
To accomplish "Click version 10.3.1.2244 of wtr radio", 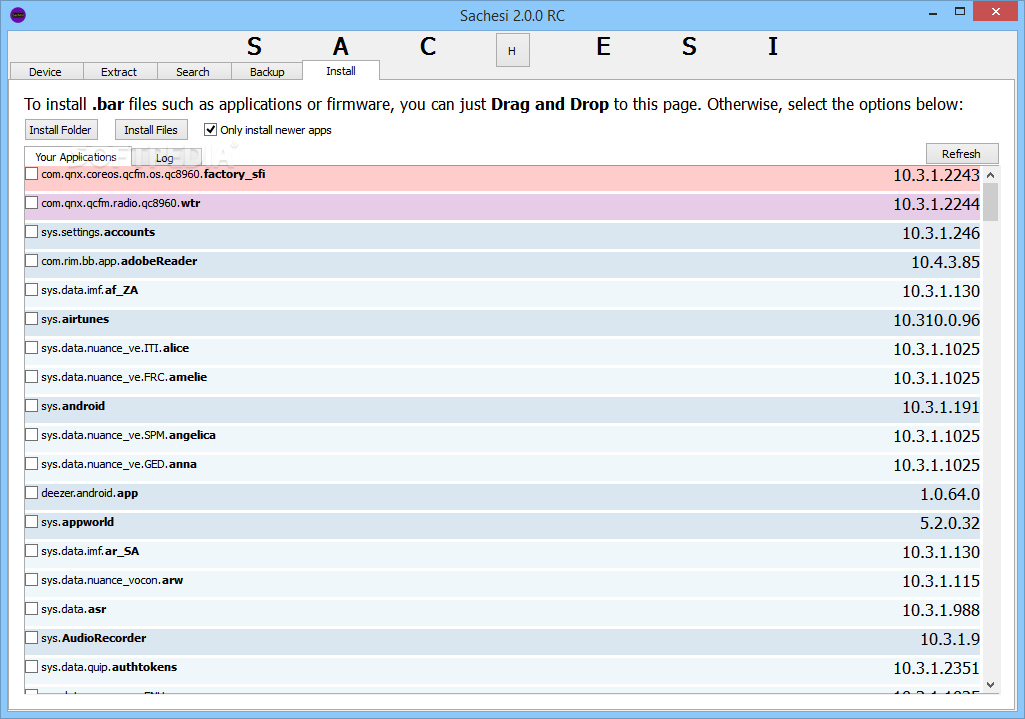I will pyautogui.click(x=936, y=204).
